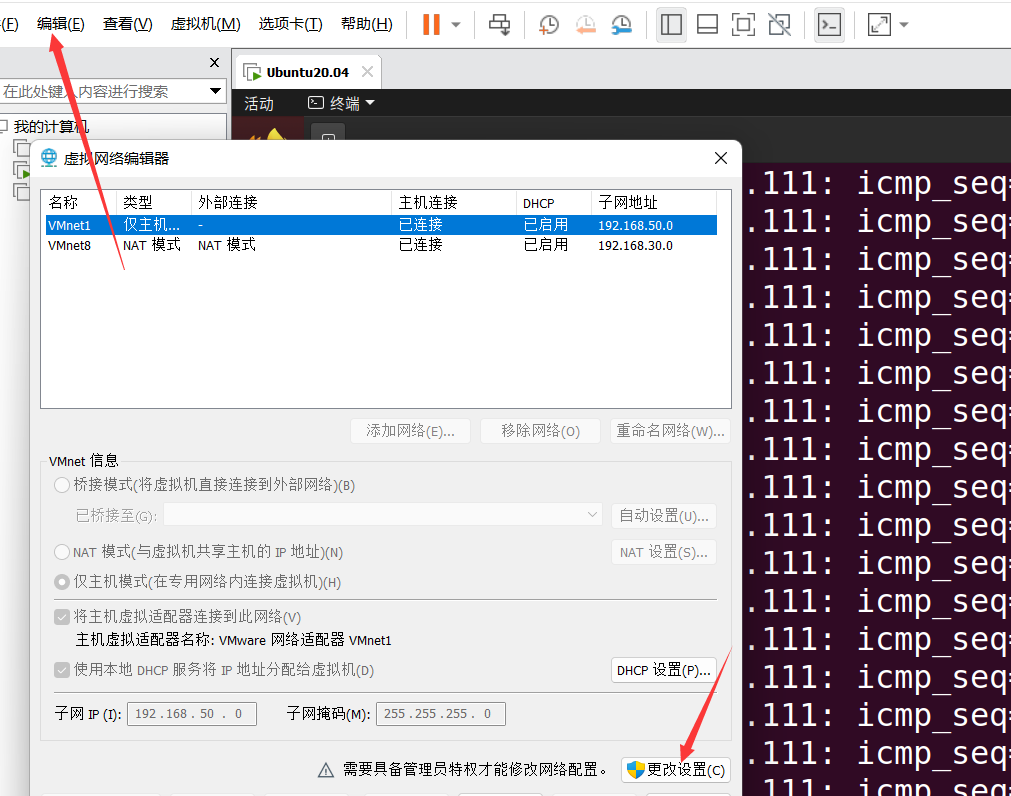Click the 子网 IP input field

coord(192,714)
